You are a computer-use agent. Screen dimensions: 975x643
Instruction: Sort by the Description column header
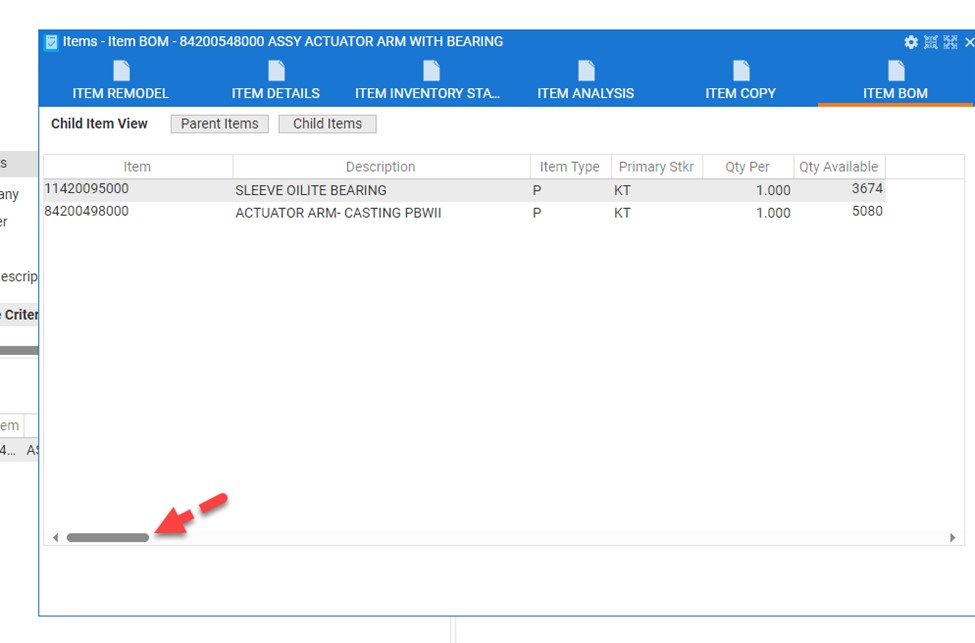click(380, 167)
